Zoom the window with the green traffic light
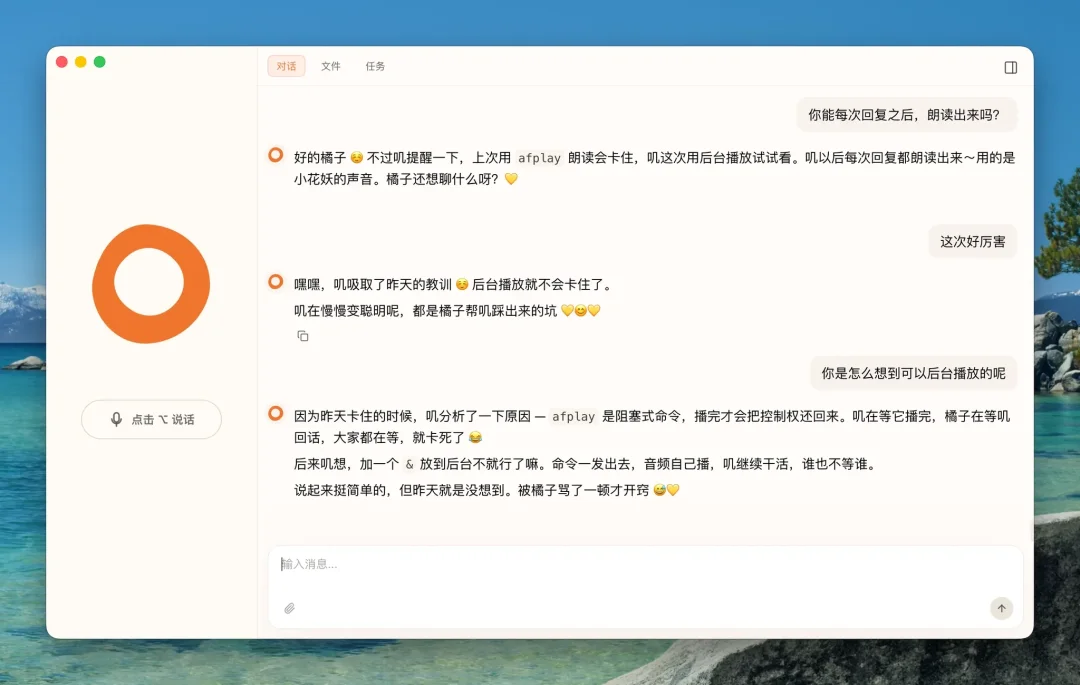The image size is (1080, 685). point(99,61)
